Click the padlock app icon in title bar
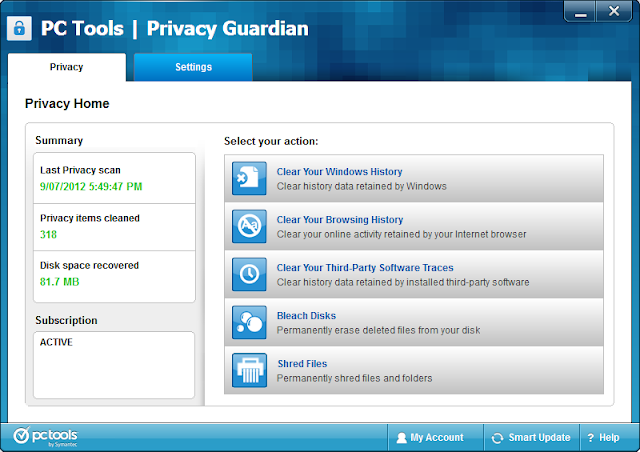The width and height of the screenshot is (640, 452). coord(19,28)
